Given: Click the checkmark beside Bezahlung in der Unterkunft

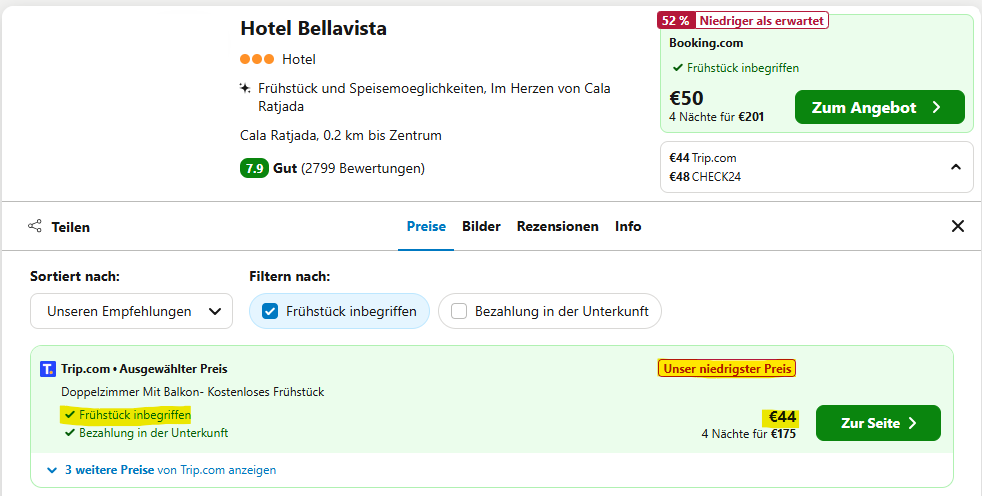Looking at the screenshot, I should pyautogui.click(x=70, y=433).
